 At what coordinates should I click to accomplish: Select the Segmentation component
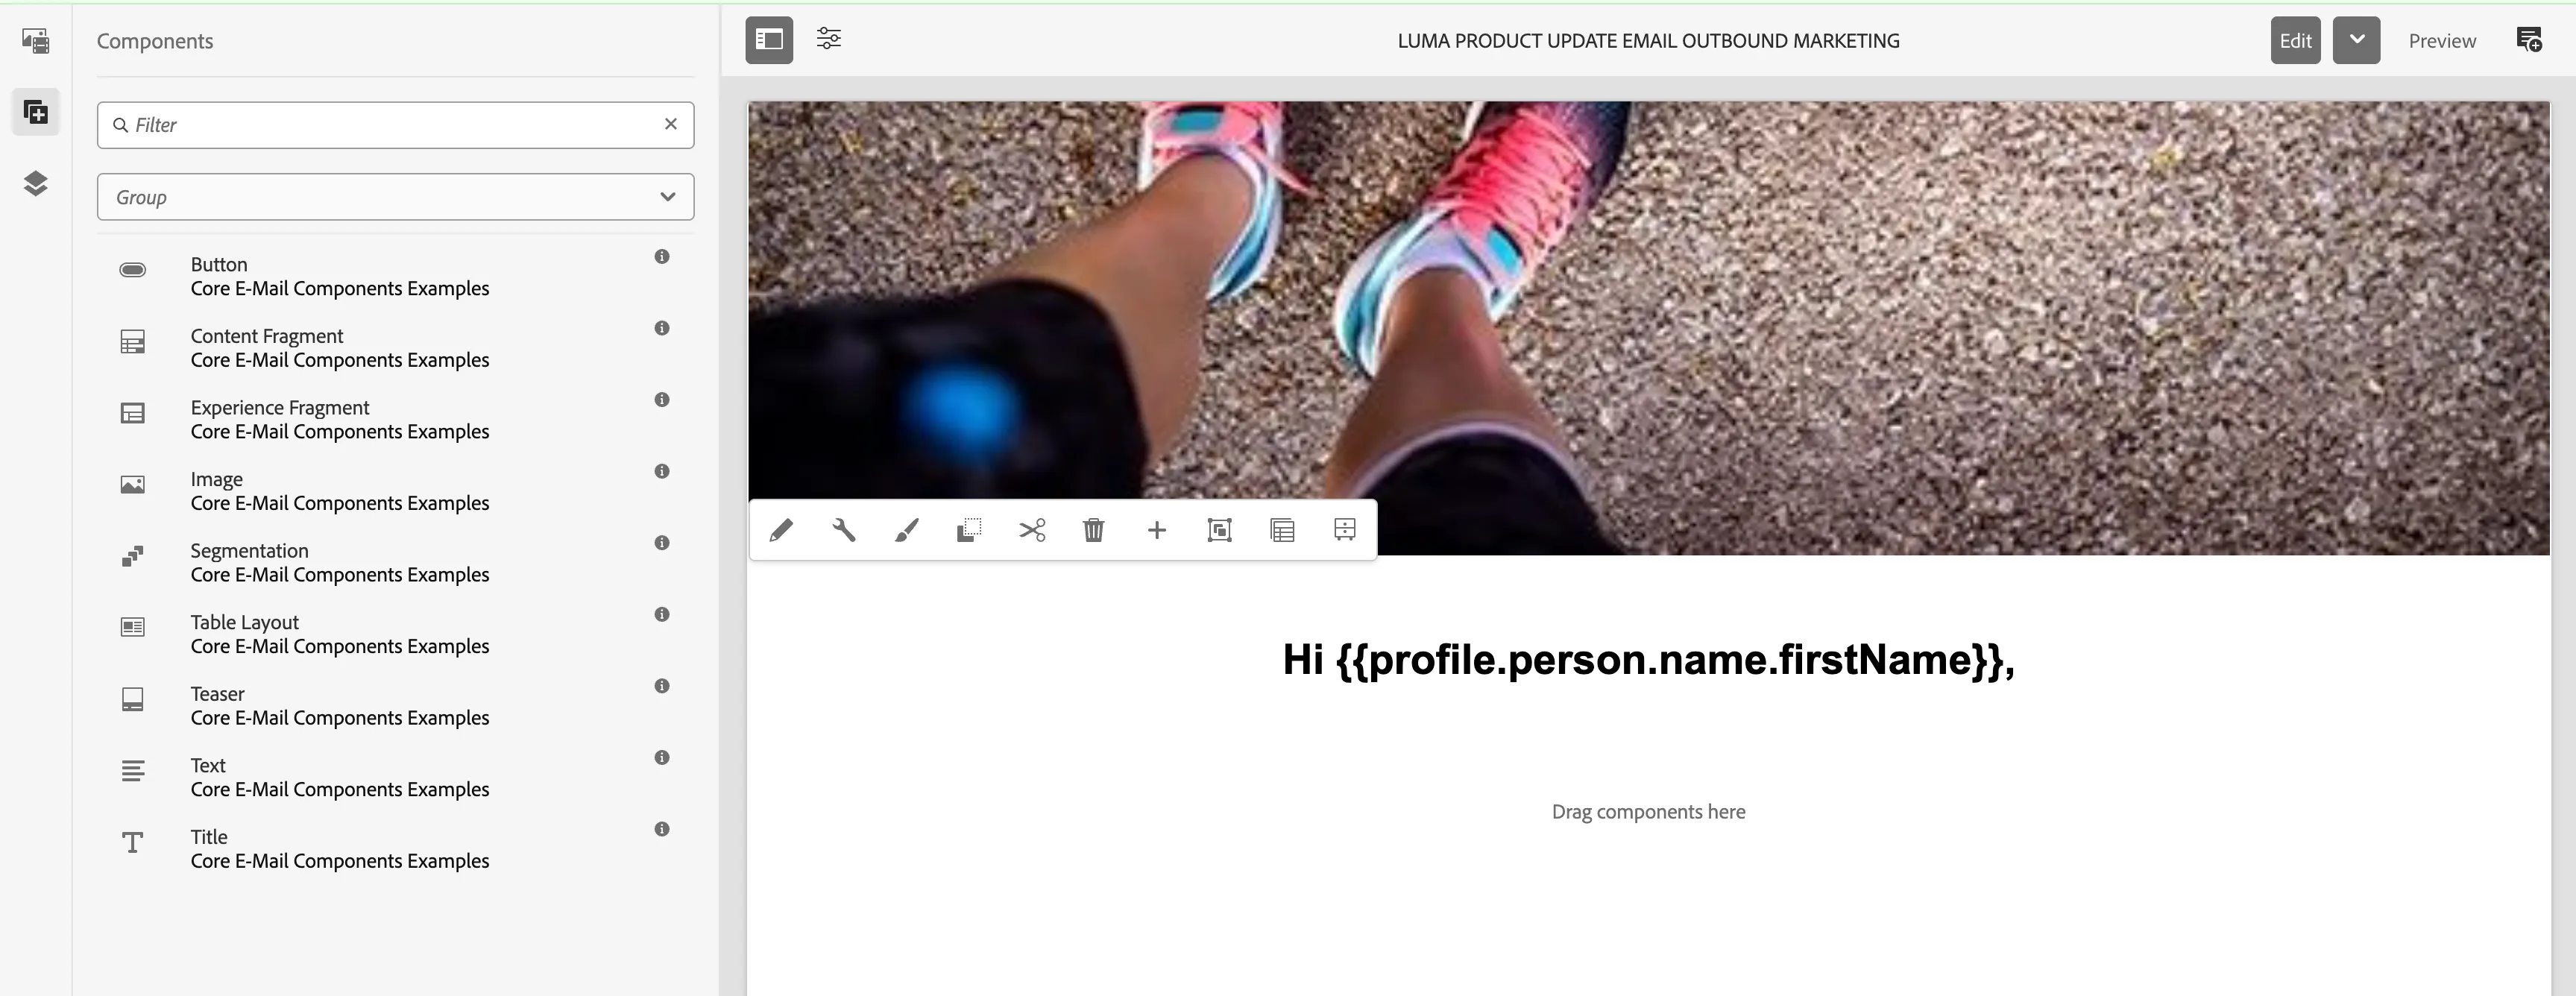pos(395,563)
